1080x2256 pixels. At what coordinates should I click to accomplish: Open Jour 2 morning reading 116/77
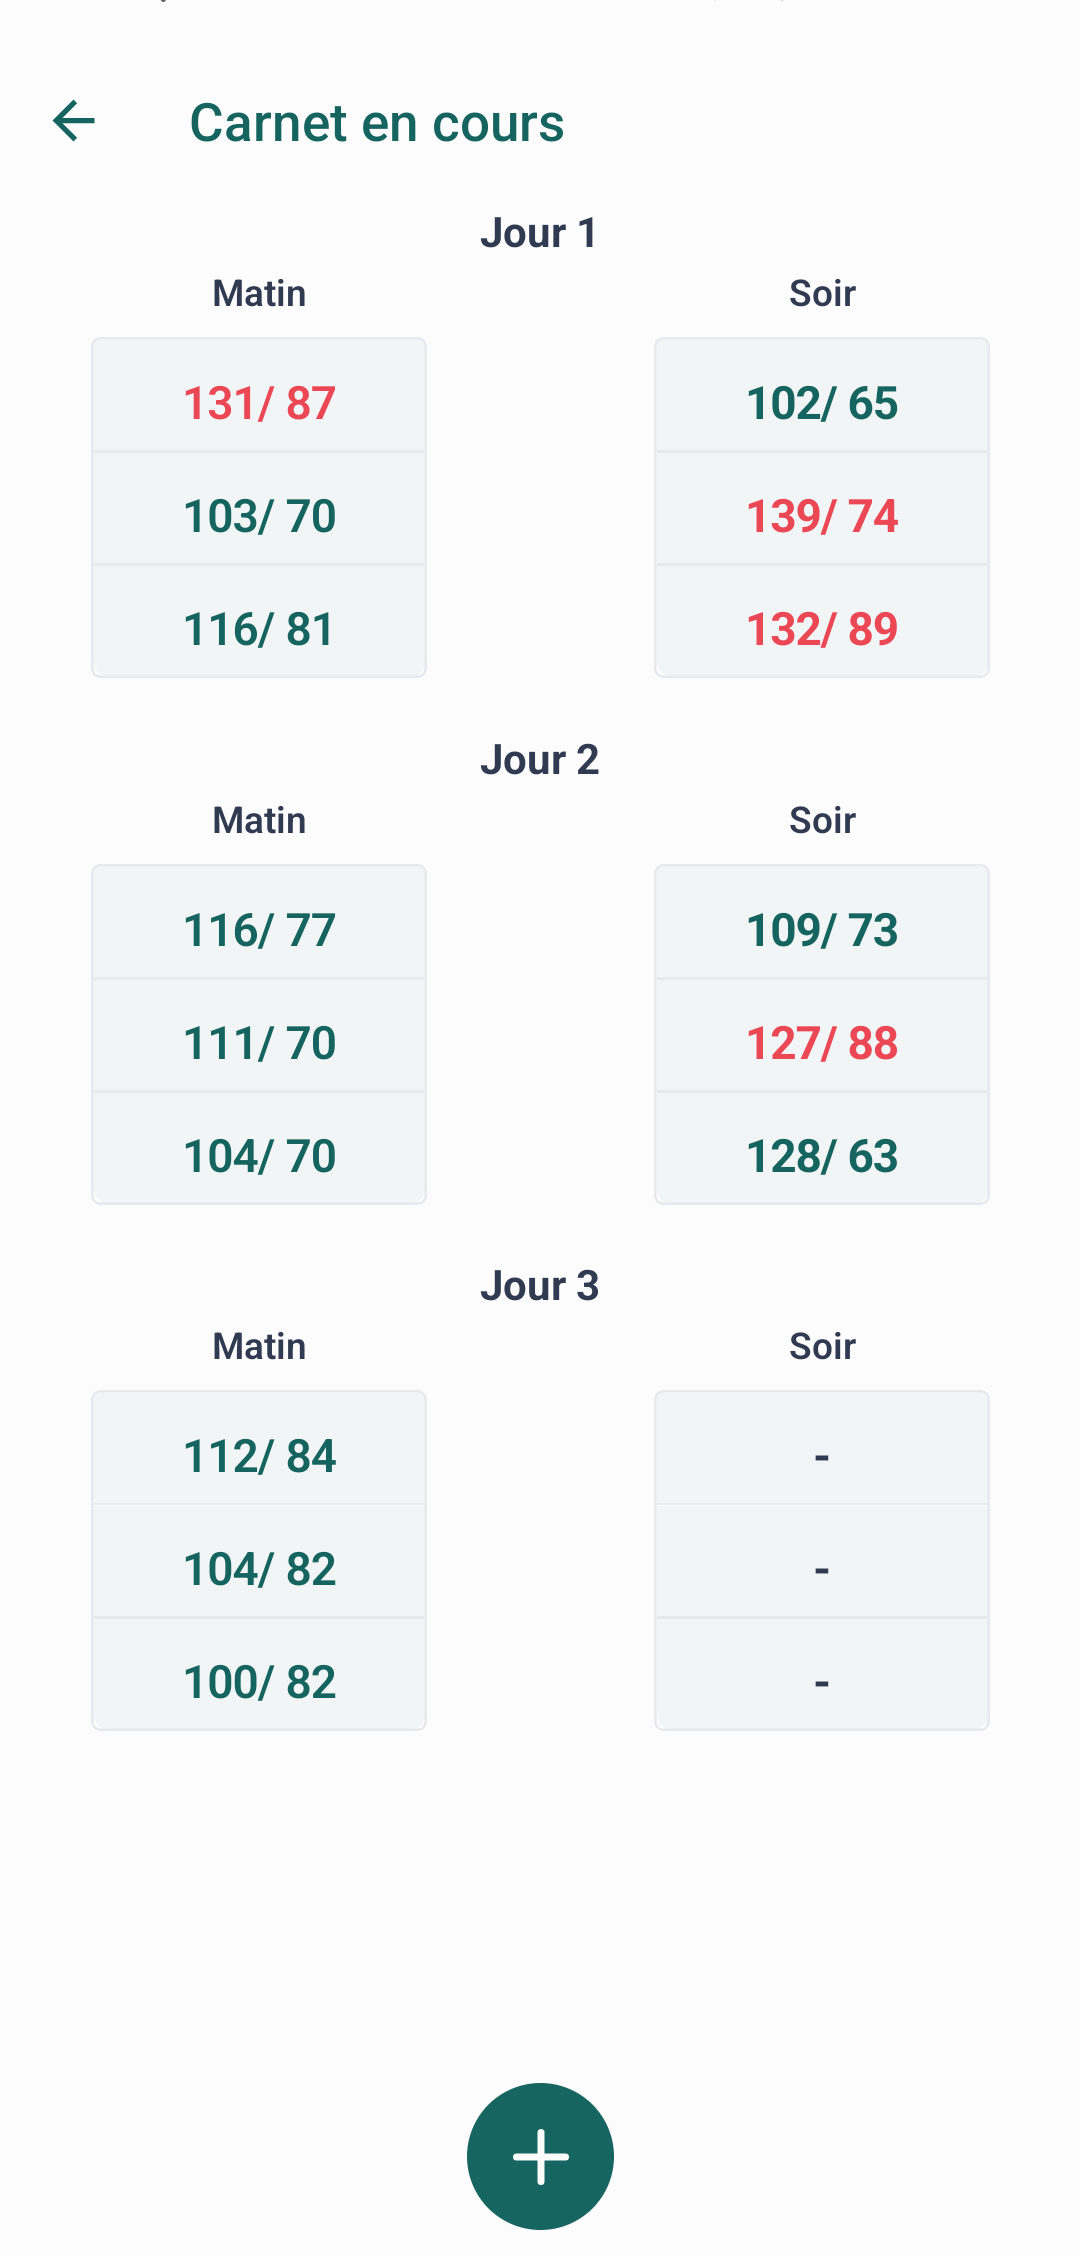click(259, 923)
